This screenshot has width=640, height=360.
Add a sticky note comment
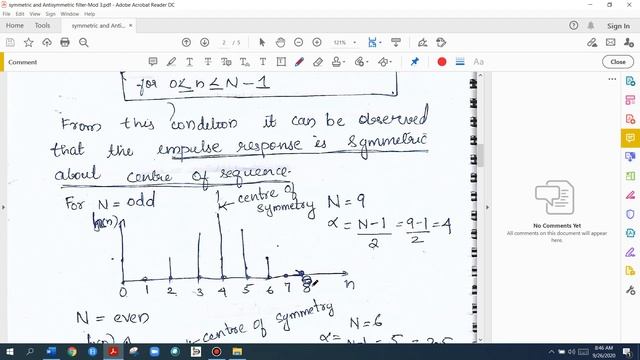coord(153,62)
